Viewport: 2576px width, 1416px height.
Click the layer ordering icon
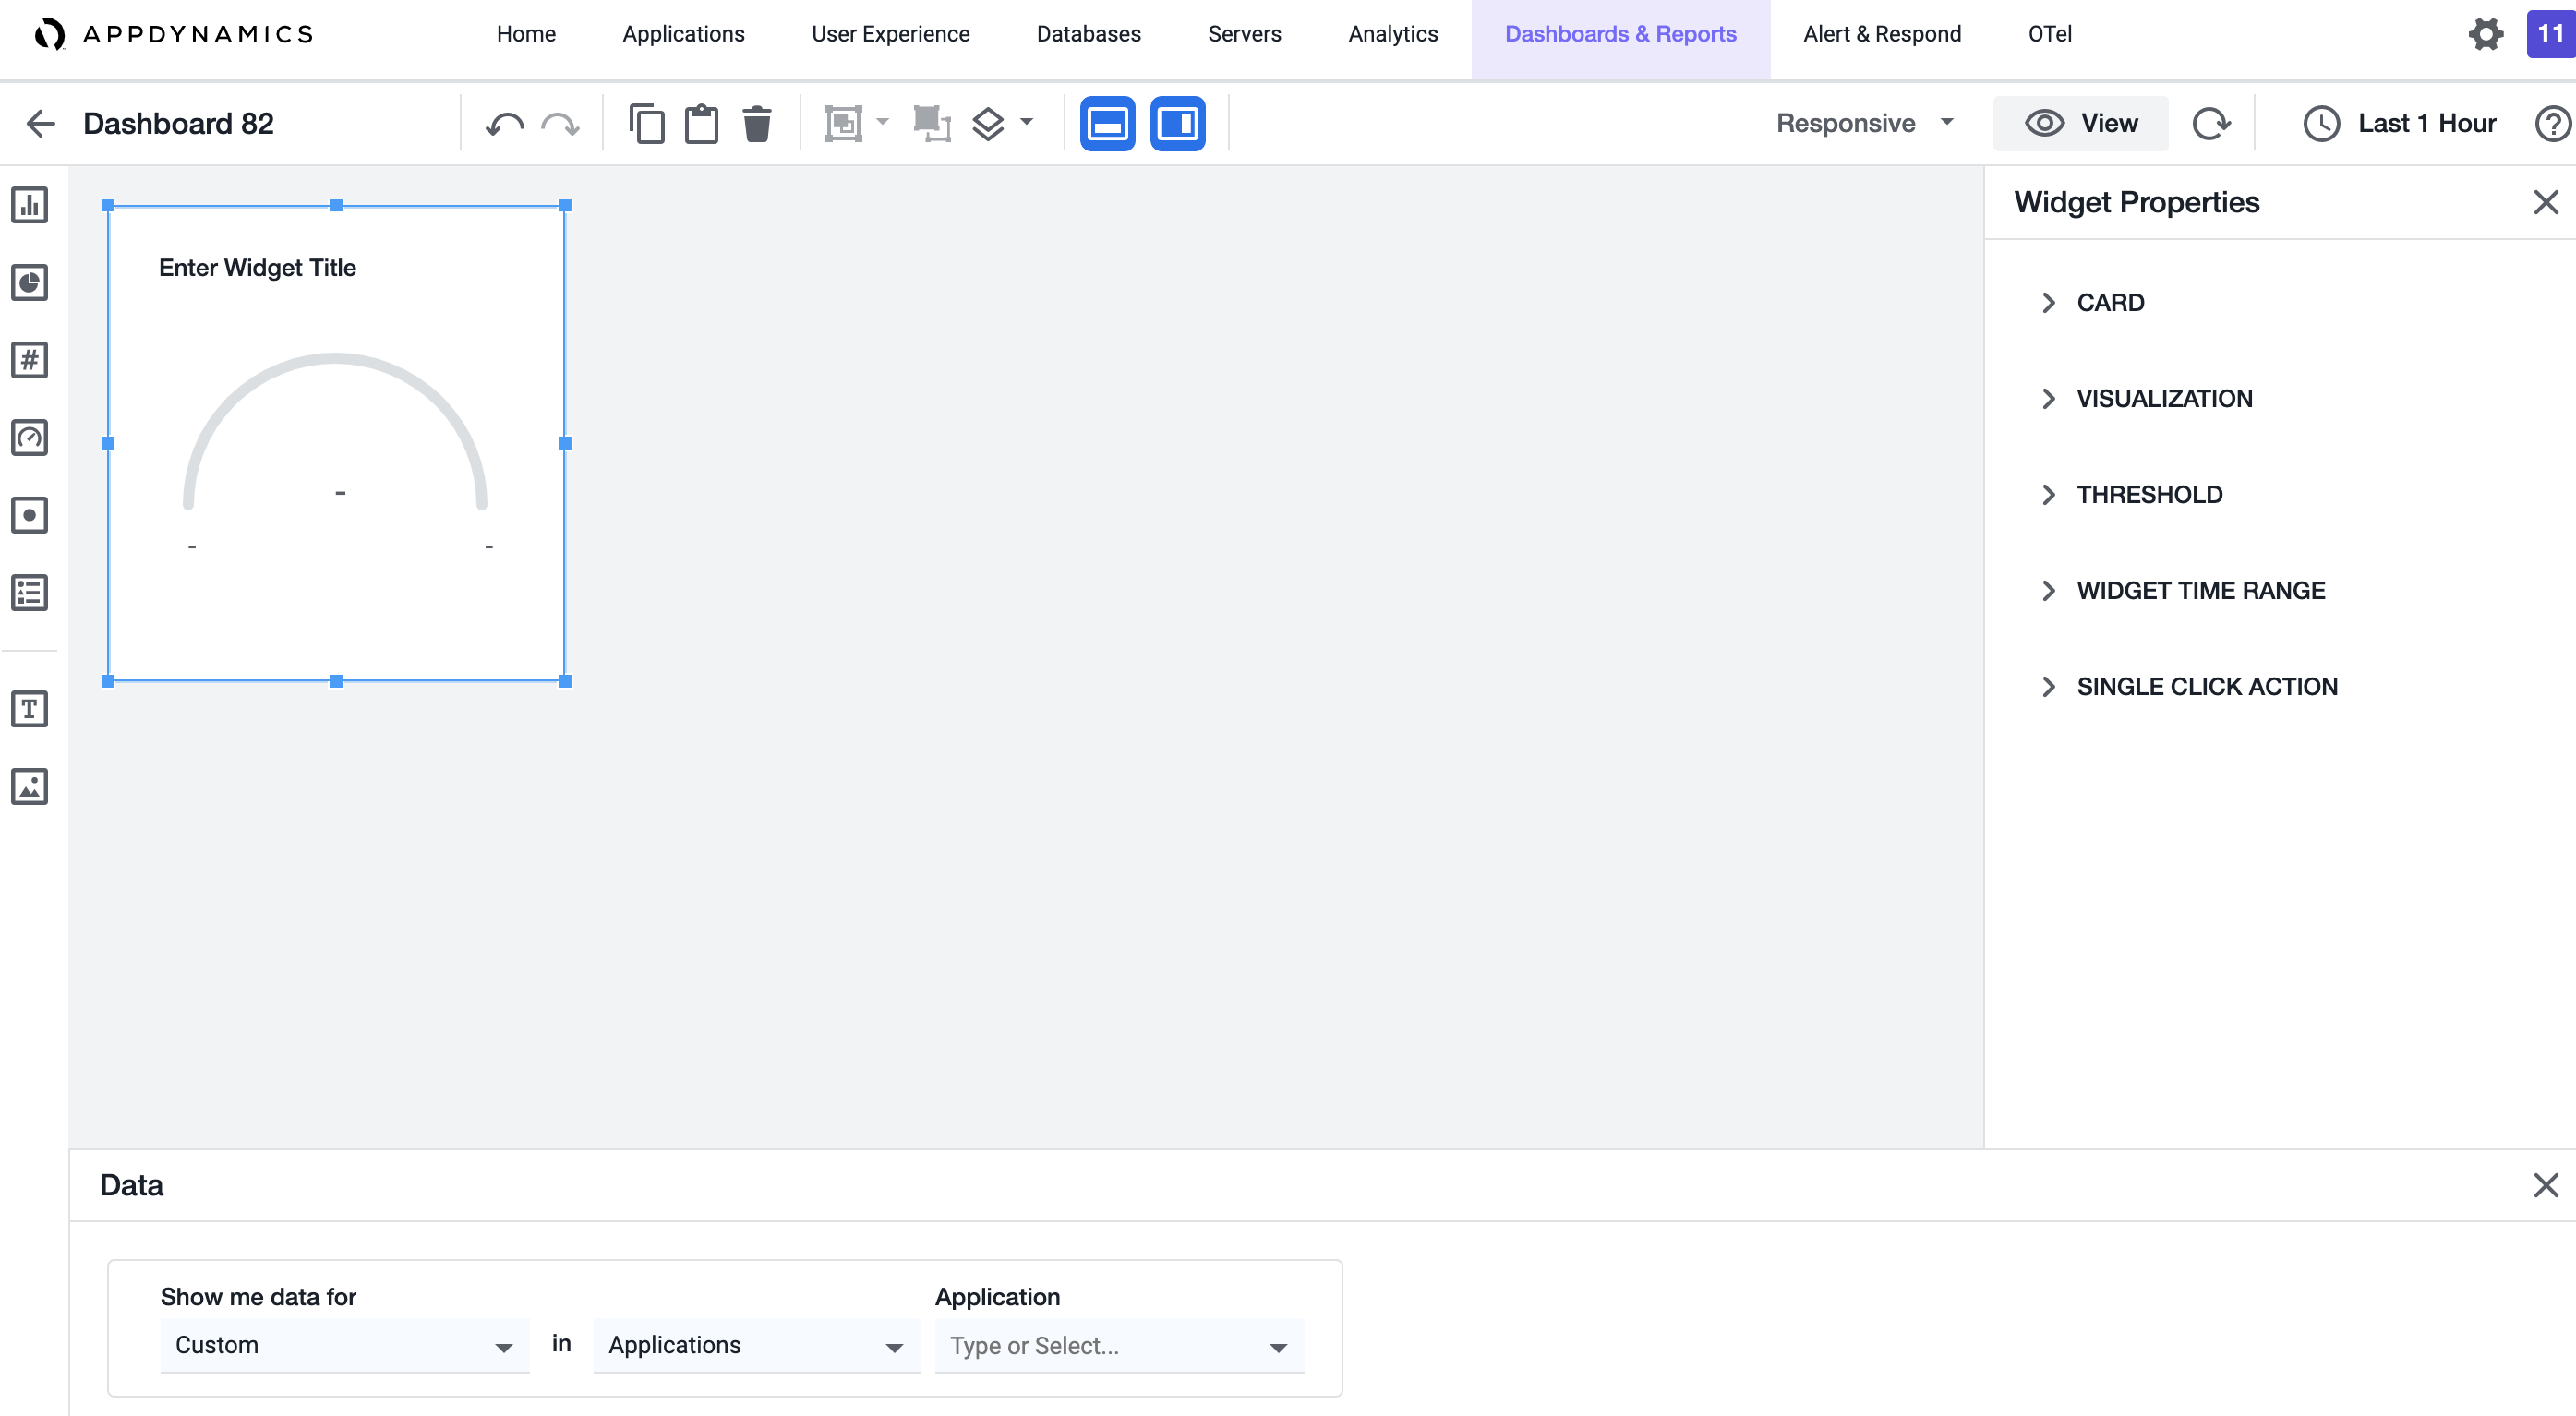click(x=987, y=123)
